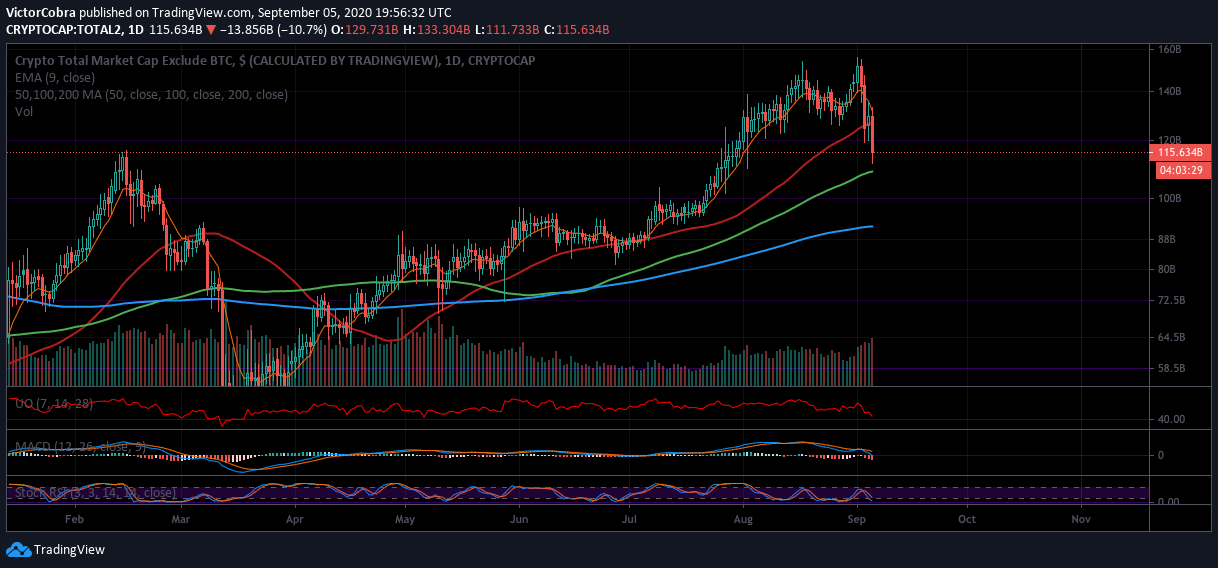Viewport: 1218px width, 568px height.
Task: Click the Oct label on time axis
Action: 967,520
